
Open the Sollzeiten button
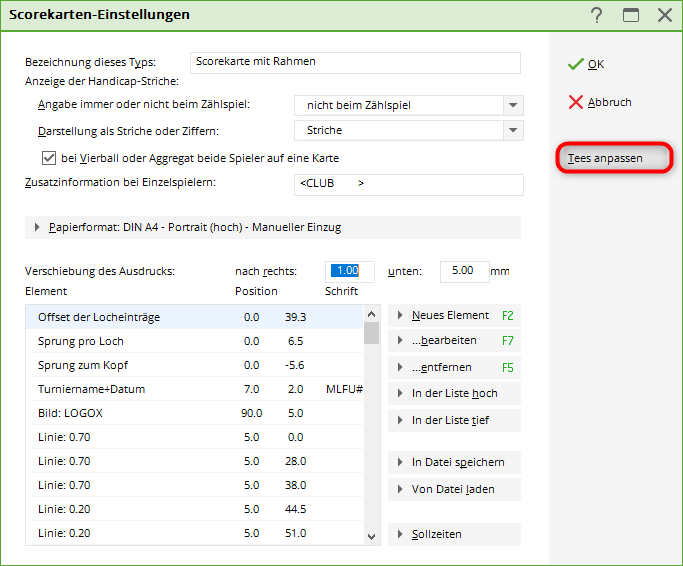tap(453, 534)
